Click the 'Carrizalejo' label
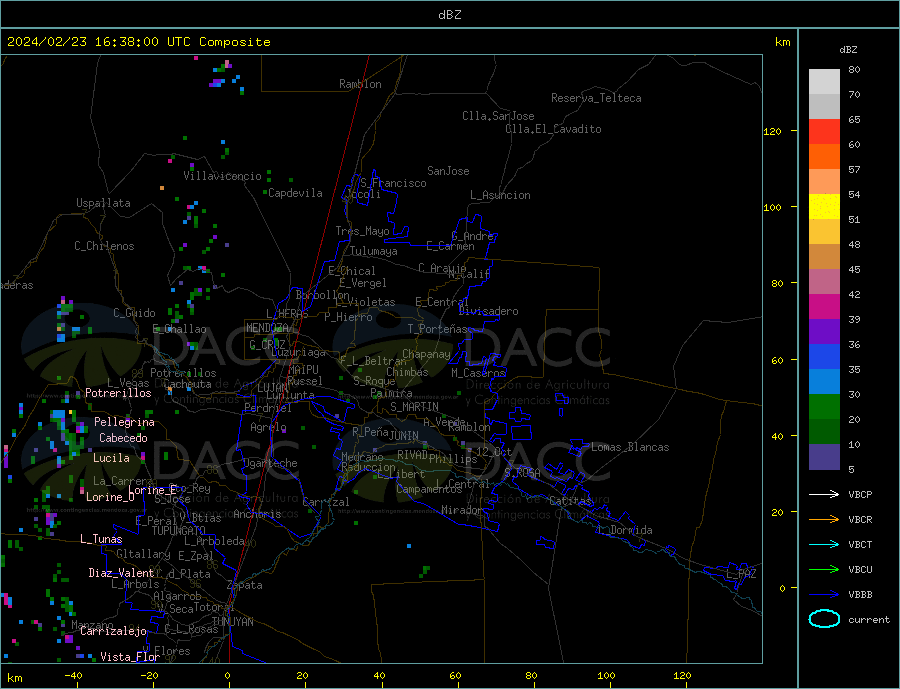This screenshot has width=900, height=689. pos(113,632)
